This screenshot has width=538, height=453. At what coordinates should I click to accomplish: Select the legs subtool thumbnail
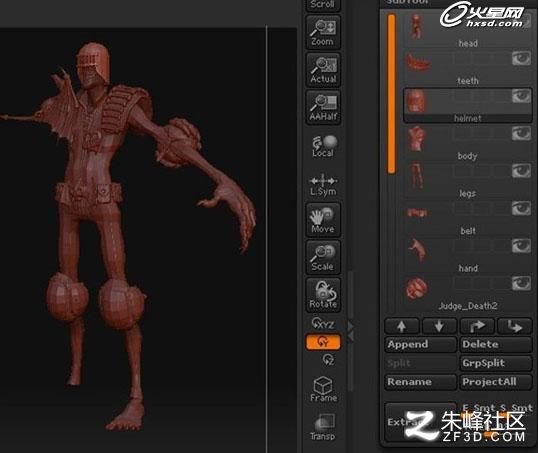[416, 176]
